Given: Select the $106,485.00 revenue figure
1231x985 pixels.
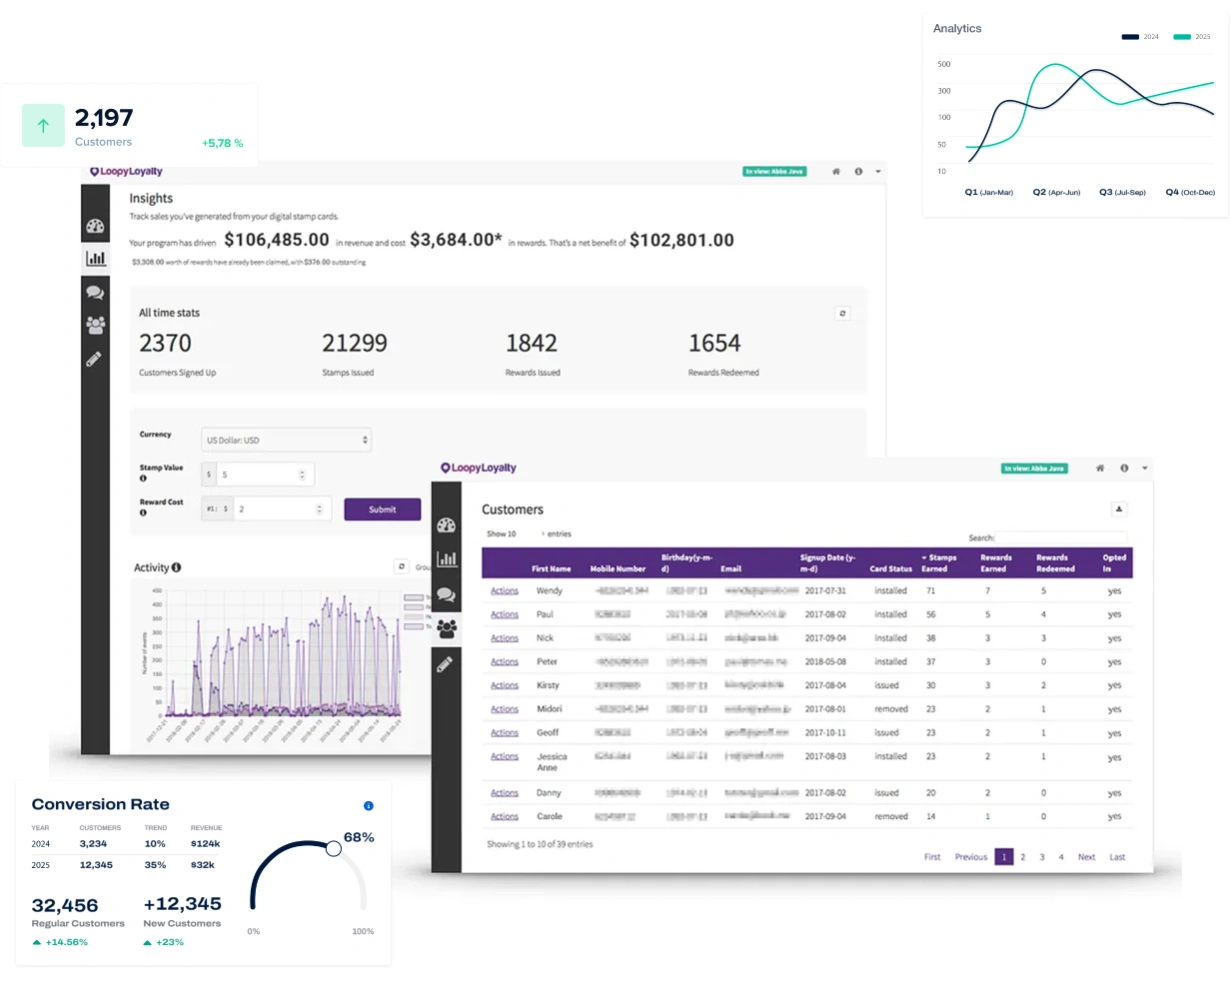Looking at the screenshot, I should tap(277, 240).
